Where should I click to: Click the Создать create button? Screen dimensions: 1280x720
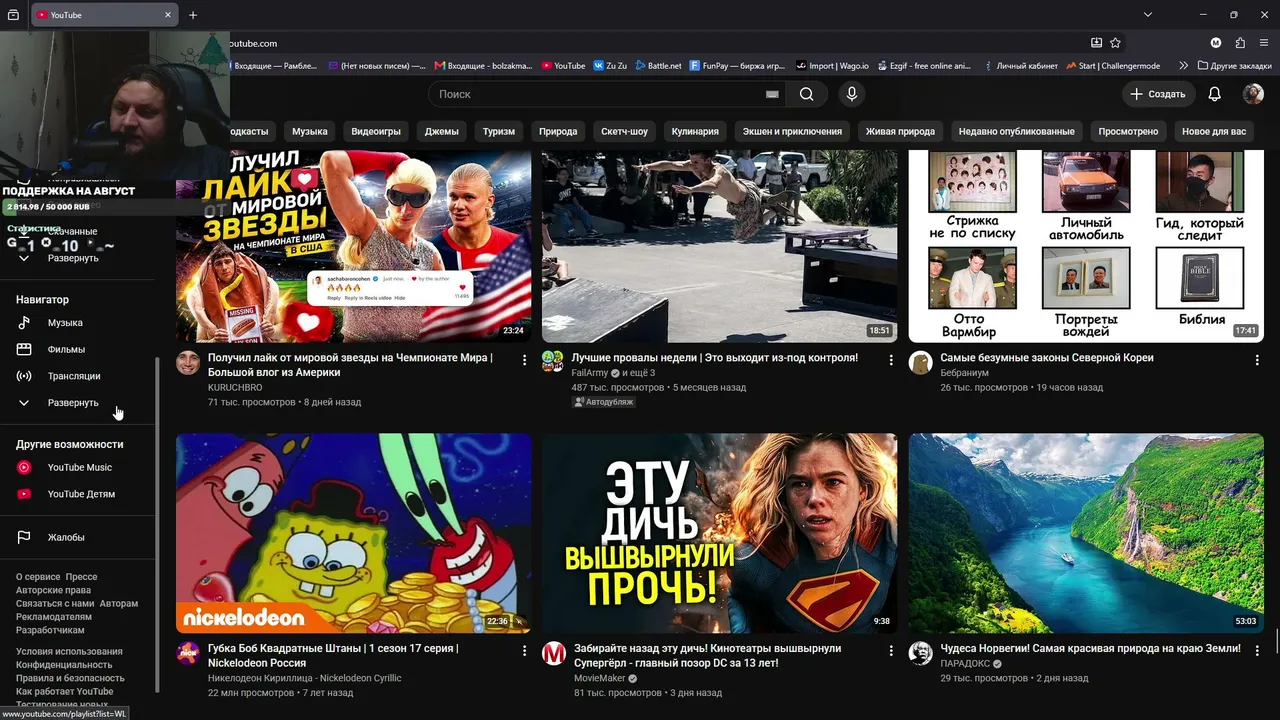point(1158,94)
